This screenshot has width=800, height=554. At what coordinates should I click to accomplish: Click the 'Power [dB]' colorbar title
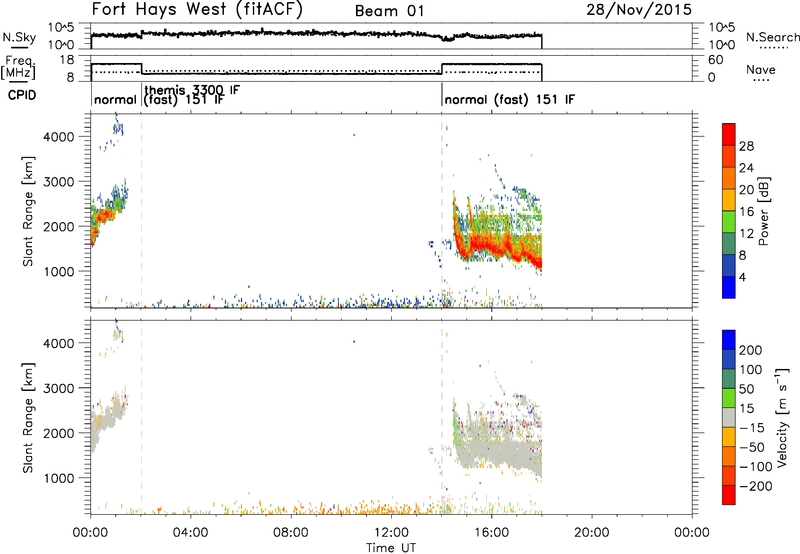[764, 211]
